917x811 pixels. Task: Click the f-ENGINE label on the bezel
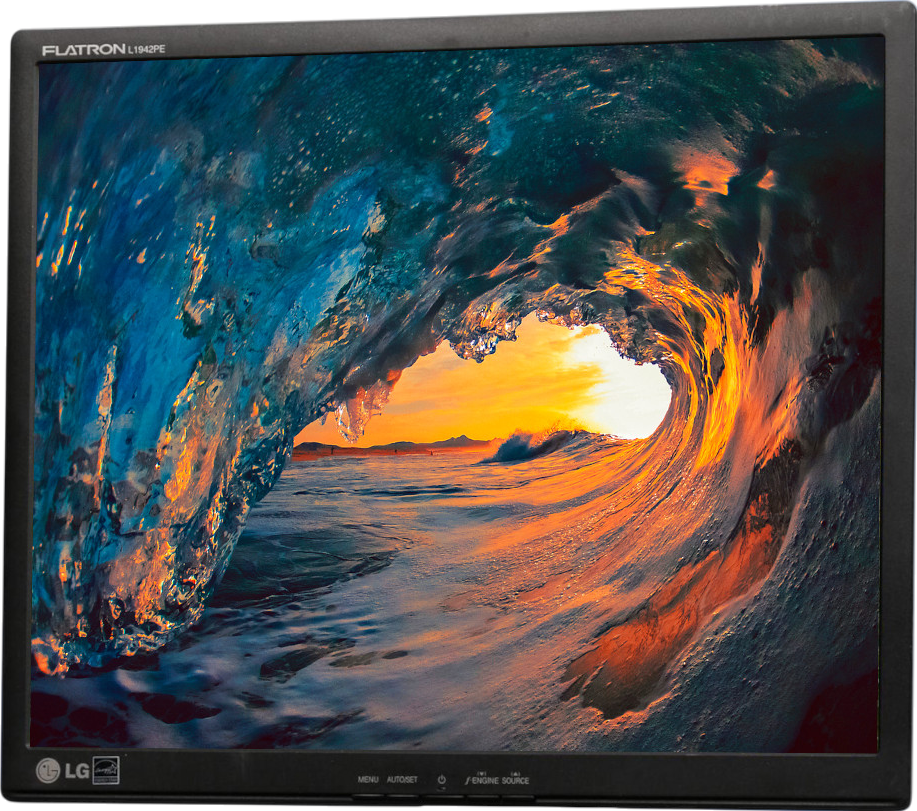coord(481,780)
